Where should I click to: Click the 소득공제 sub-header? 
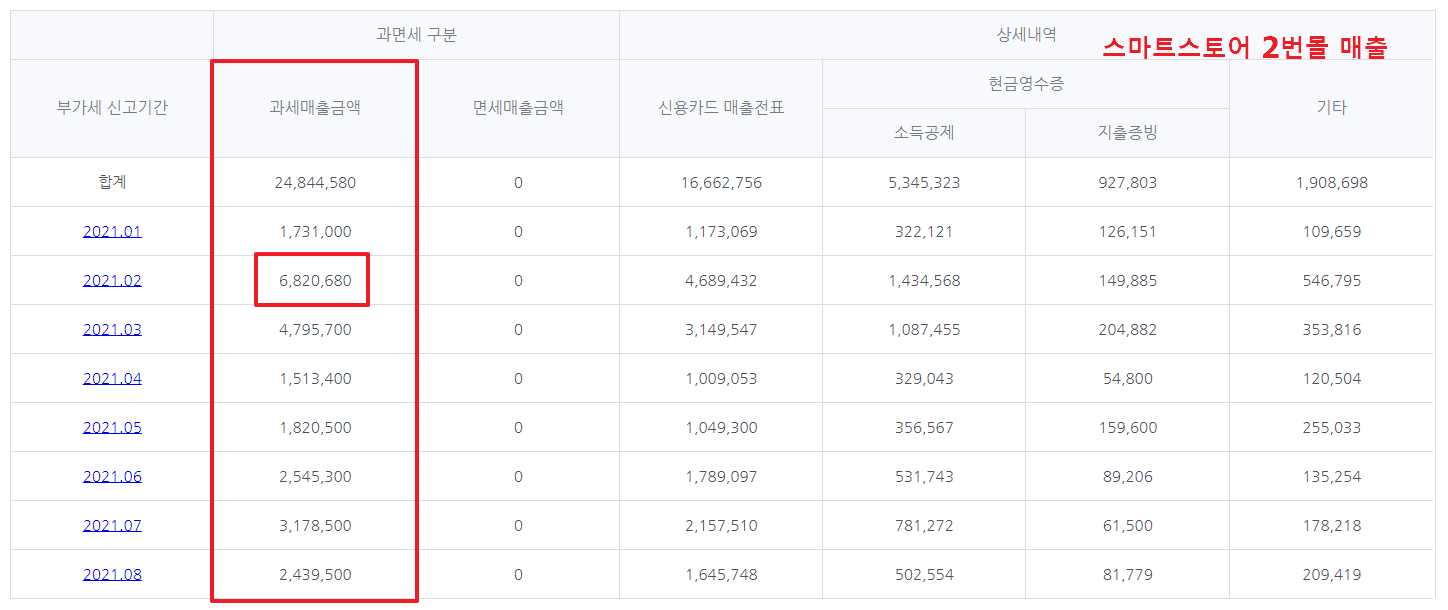click(x=924, y=133)
